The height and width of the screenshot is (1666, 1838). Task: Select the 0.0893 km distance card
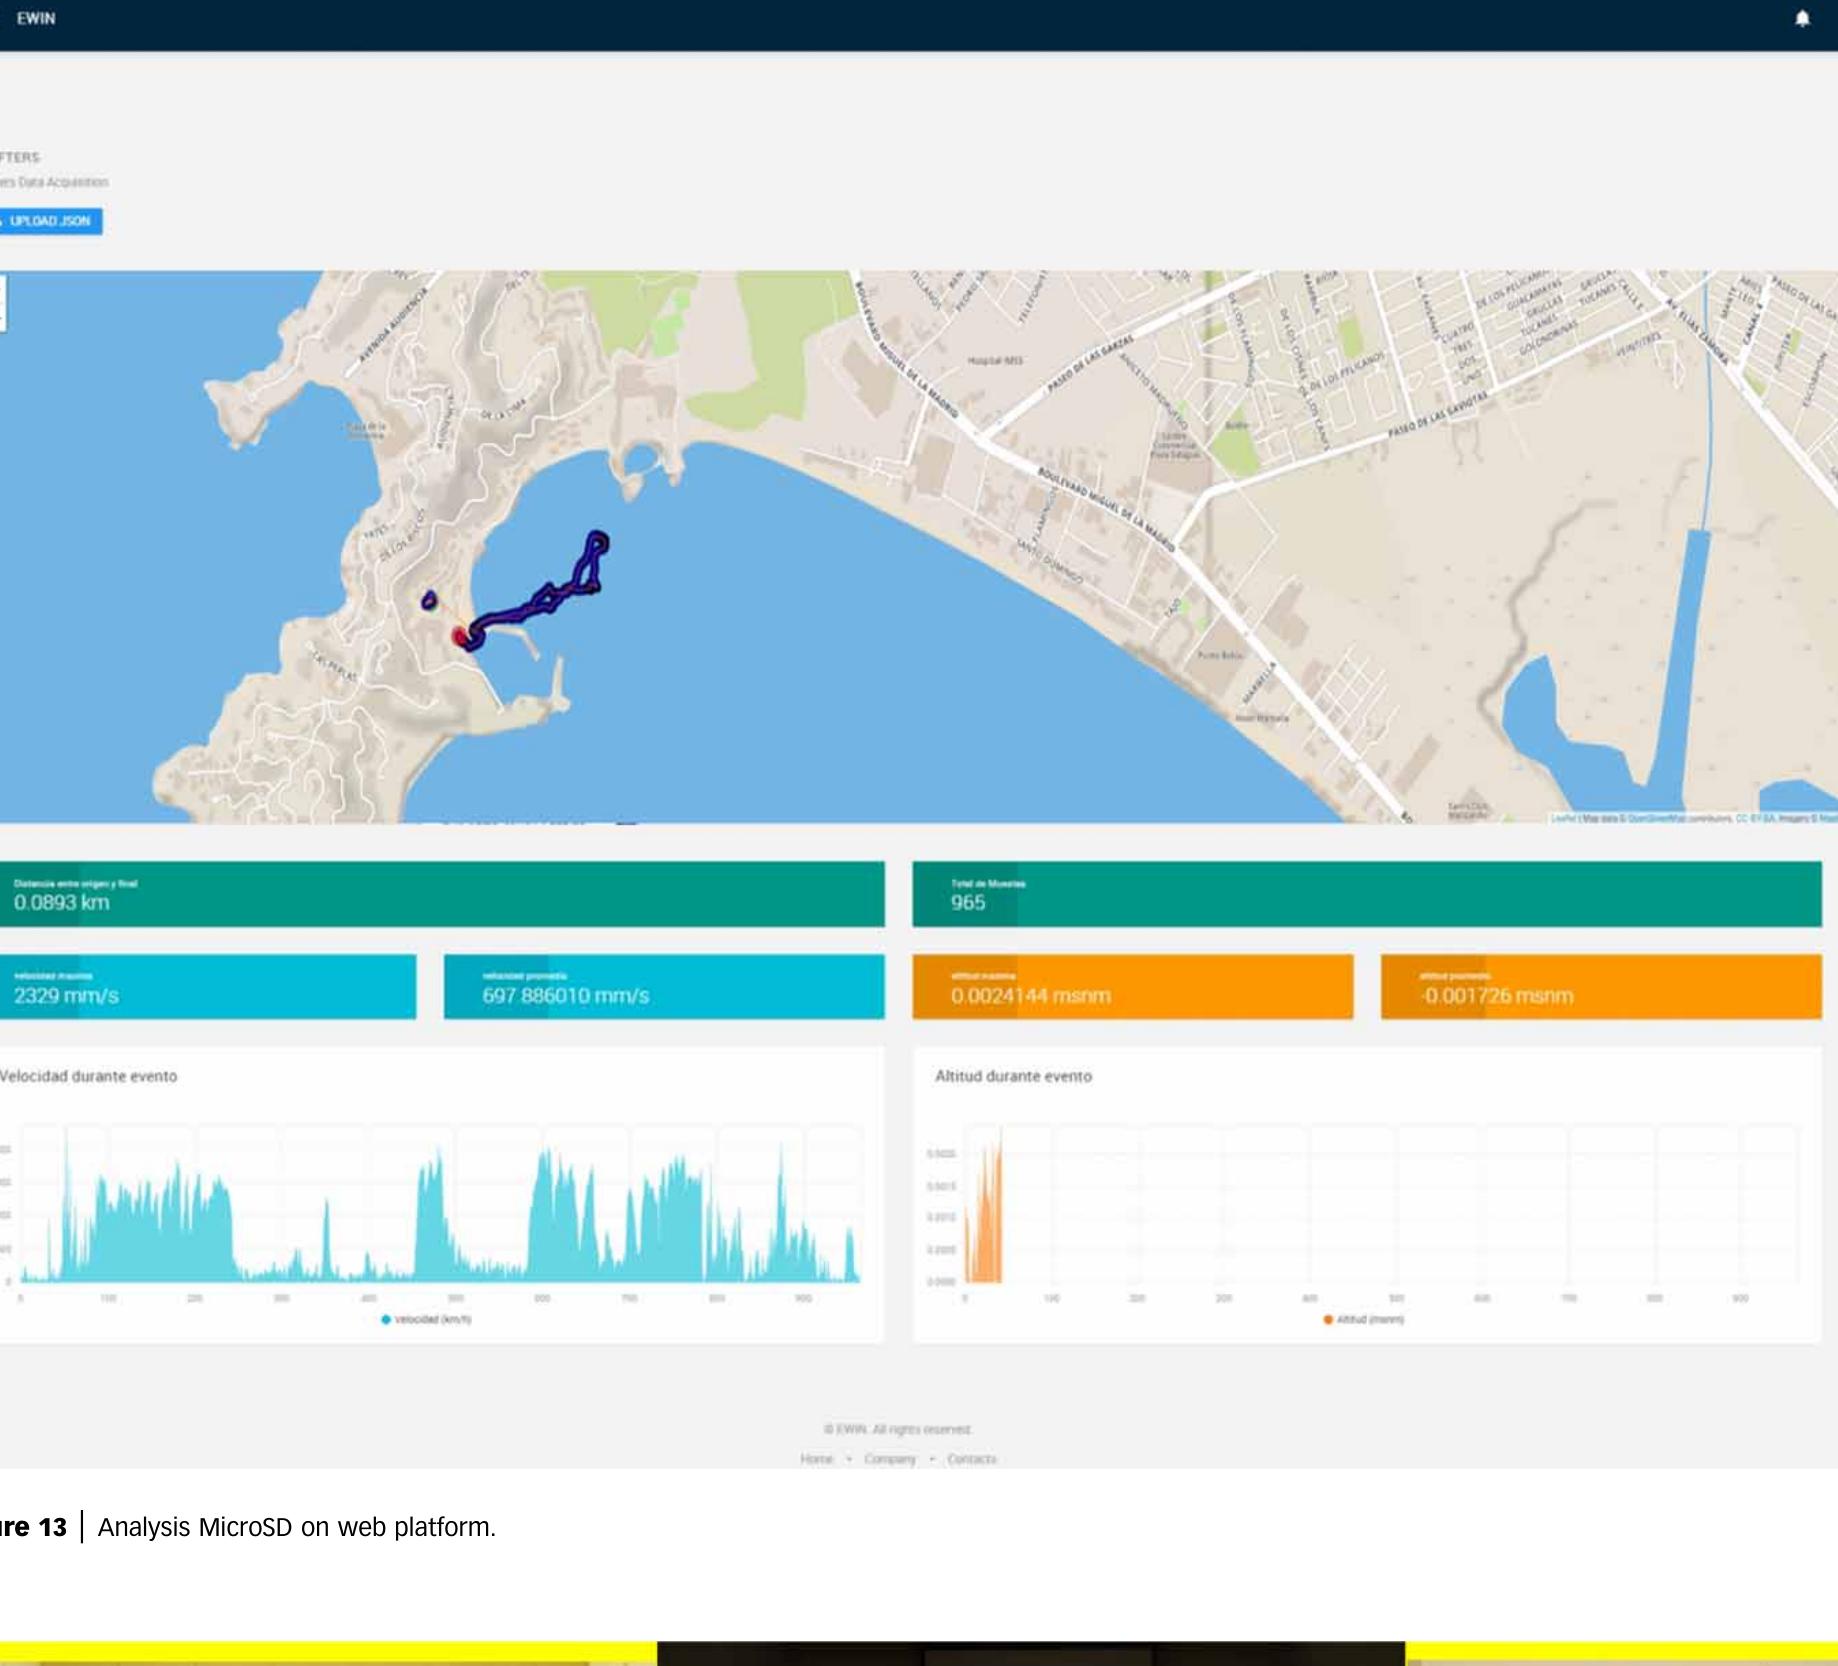(442, 894)
